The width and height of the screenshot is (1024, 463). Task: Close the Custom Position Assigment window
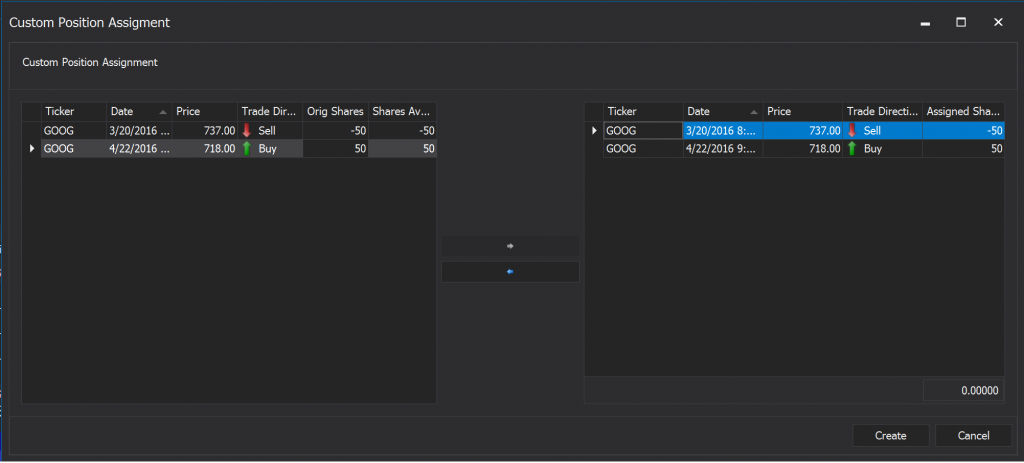tap(998, 22)
